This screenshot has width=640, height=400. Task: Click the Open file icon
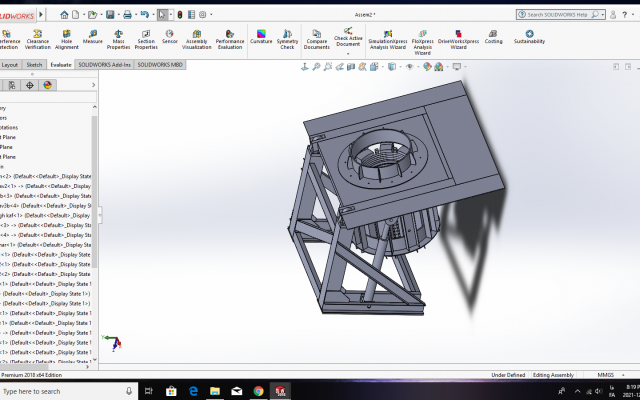click(x=92, y=15)
